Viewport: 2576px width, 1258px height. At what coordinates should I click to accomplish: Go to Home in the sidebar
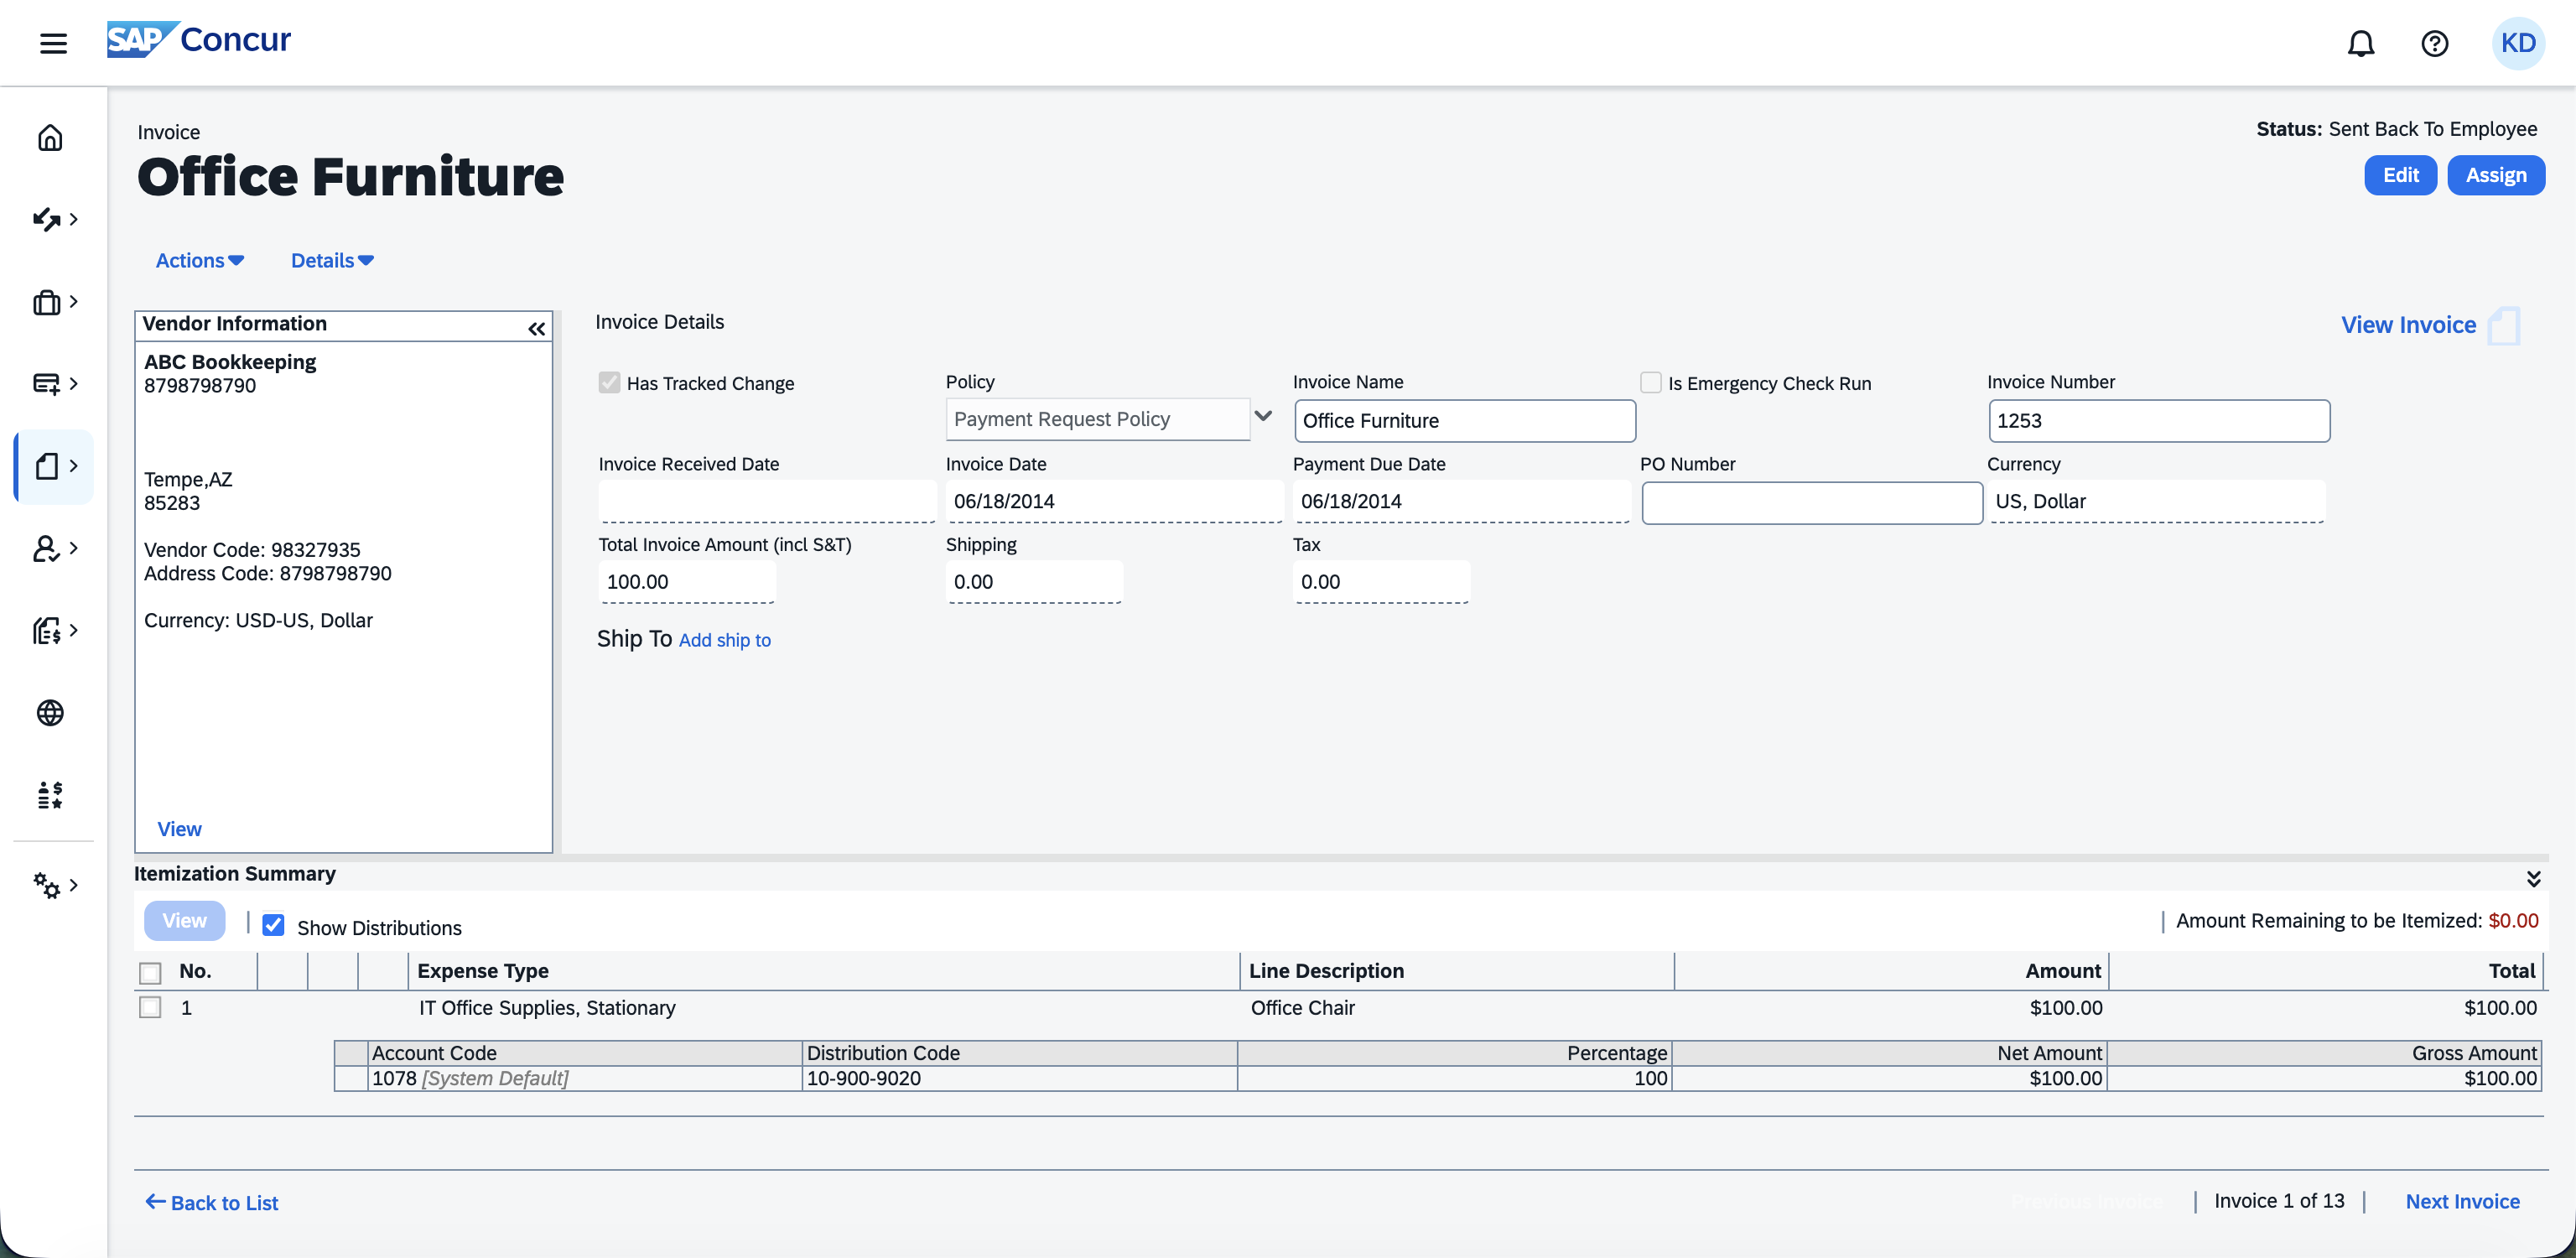(x=50, y=137)
